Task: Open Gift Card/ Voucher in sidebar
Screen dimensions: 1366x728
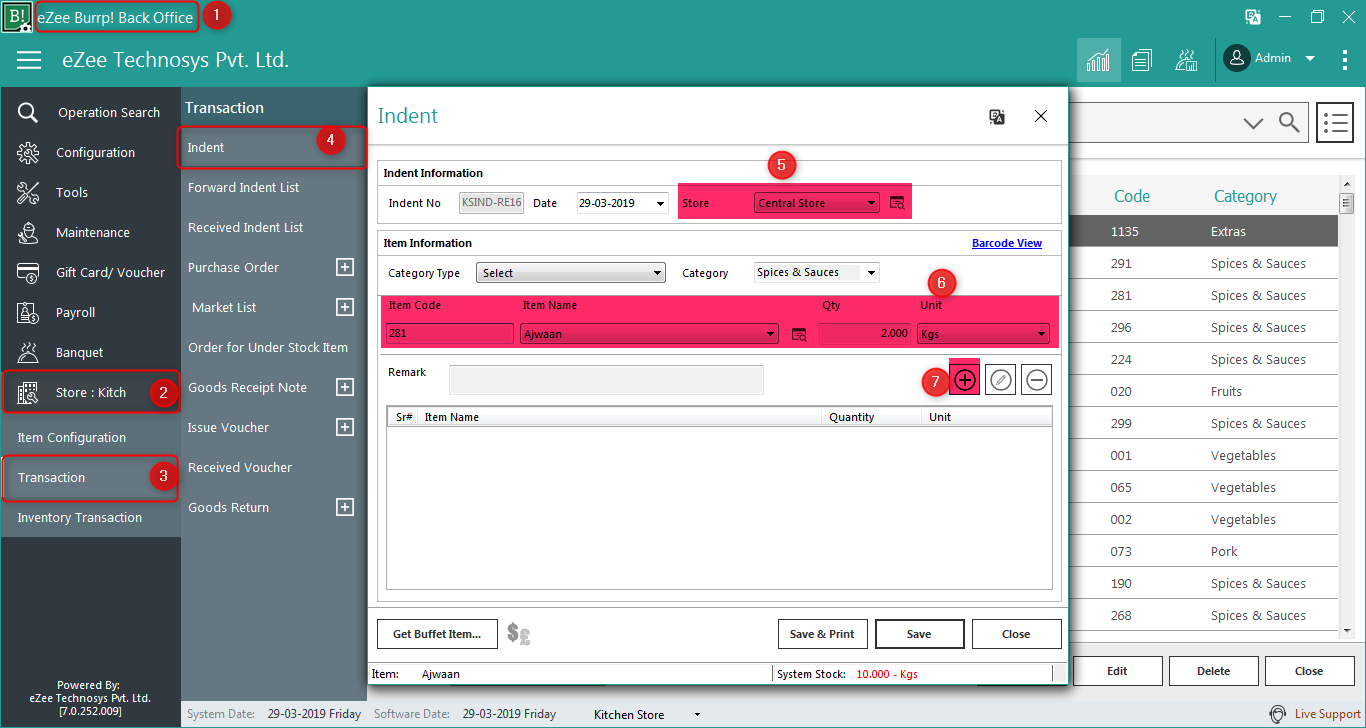Action: tap(90, 272)
